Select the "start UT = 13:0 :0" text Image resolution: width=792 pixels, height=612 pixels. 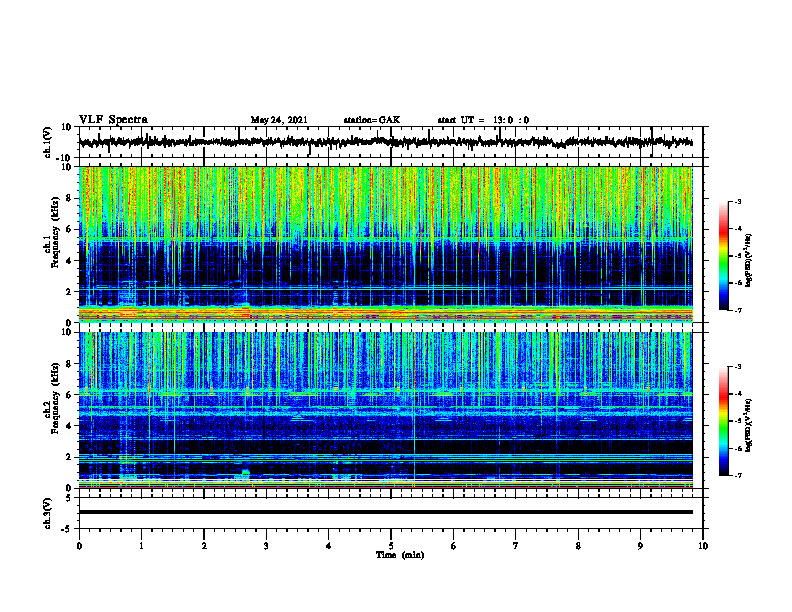pyautogui.click(x=483, y=120)
